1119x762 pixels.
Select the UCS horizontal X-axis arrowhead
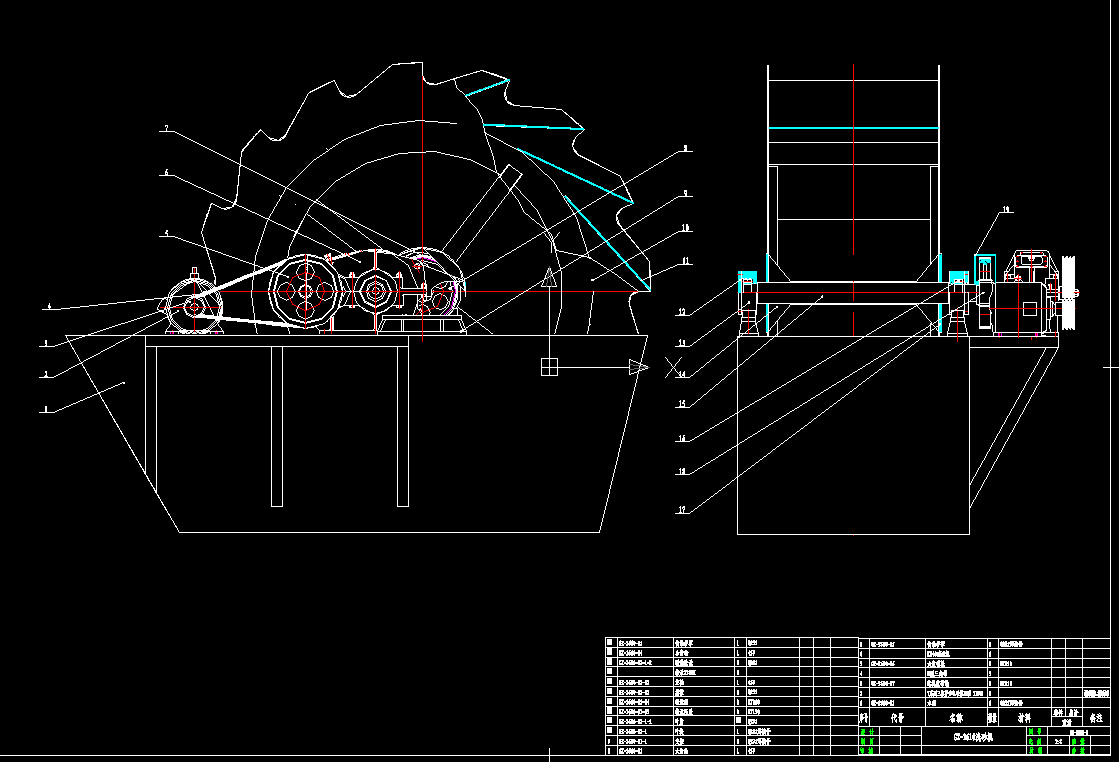click(637, 367)
